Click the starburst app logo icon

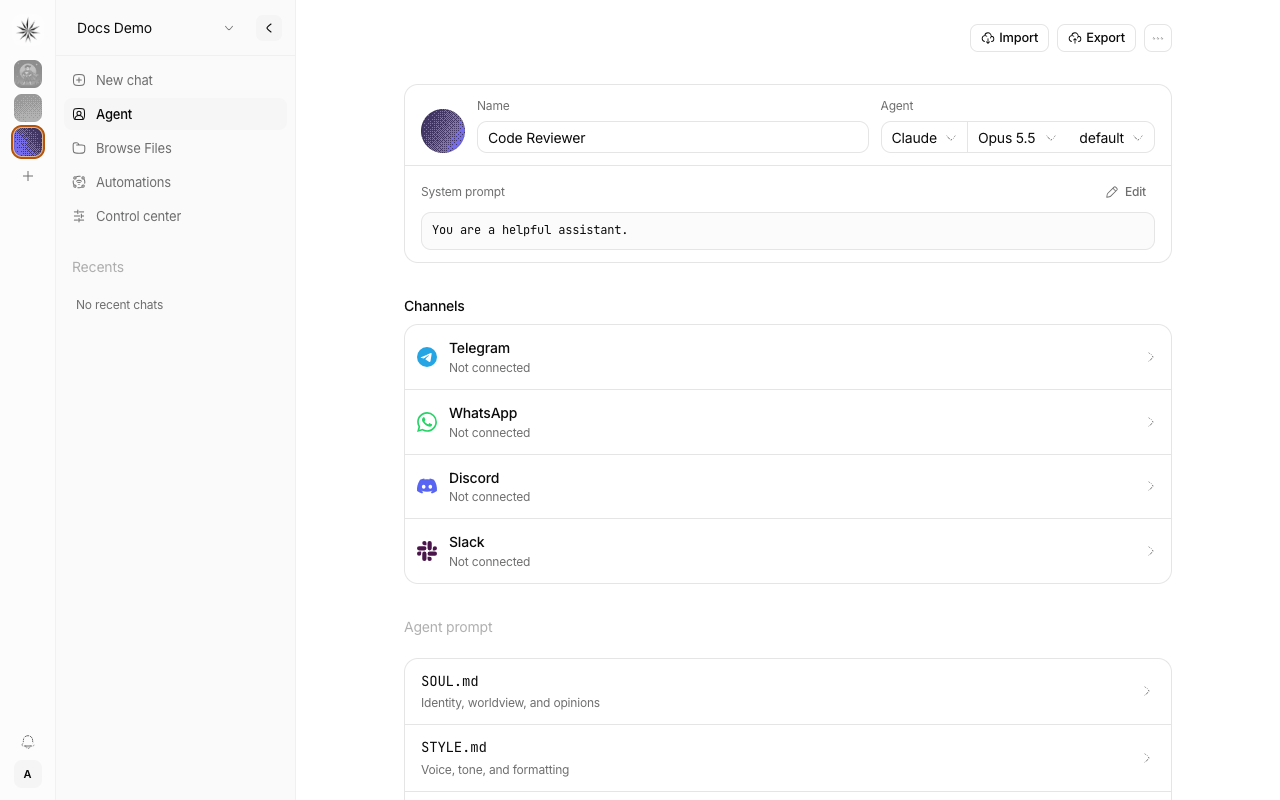tap(28, 30)
